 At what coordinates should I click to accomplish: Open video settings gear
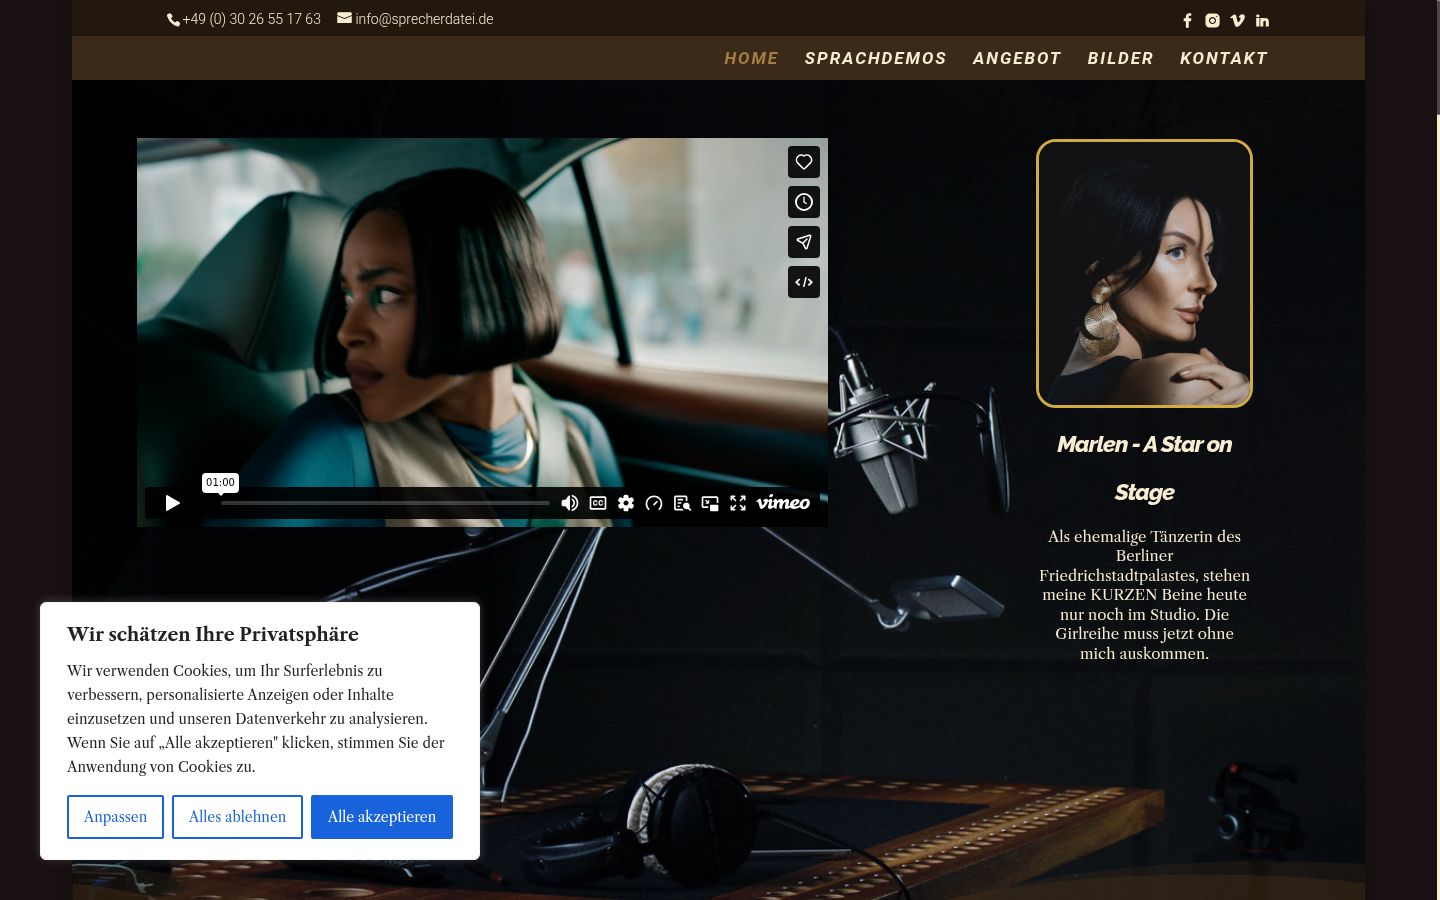[x=626, y=503]
